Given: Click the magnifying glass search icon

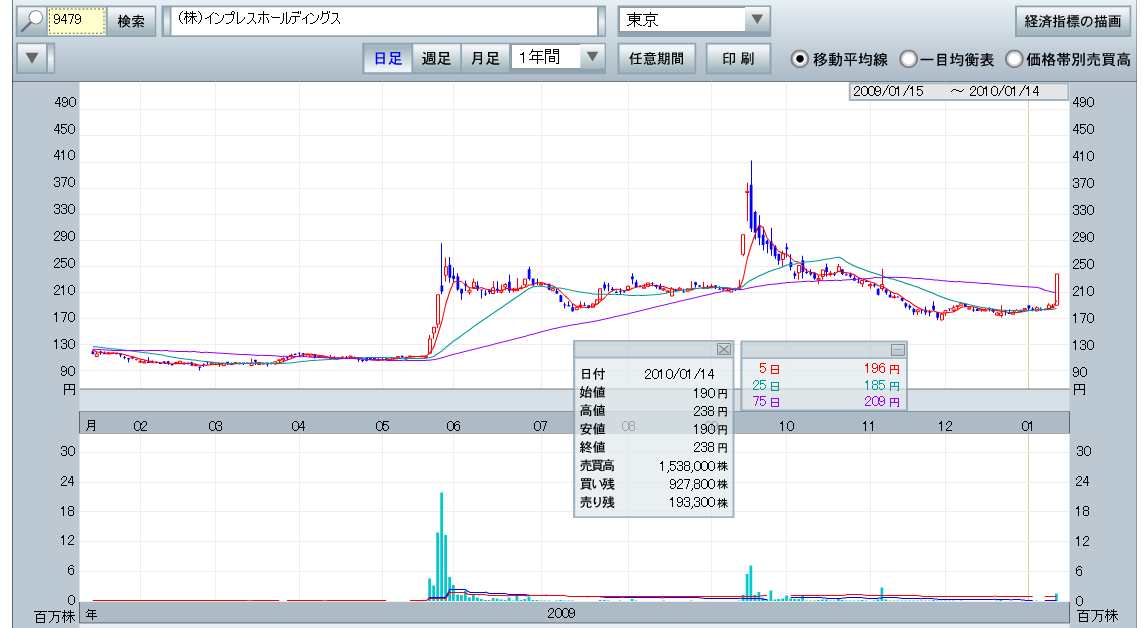Looking at the screenshot, I should coord(31,20).
